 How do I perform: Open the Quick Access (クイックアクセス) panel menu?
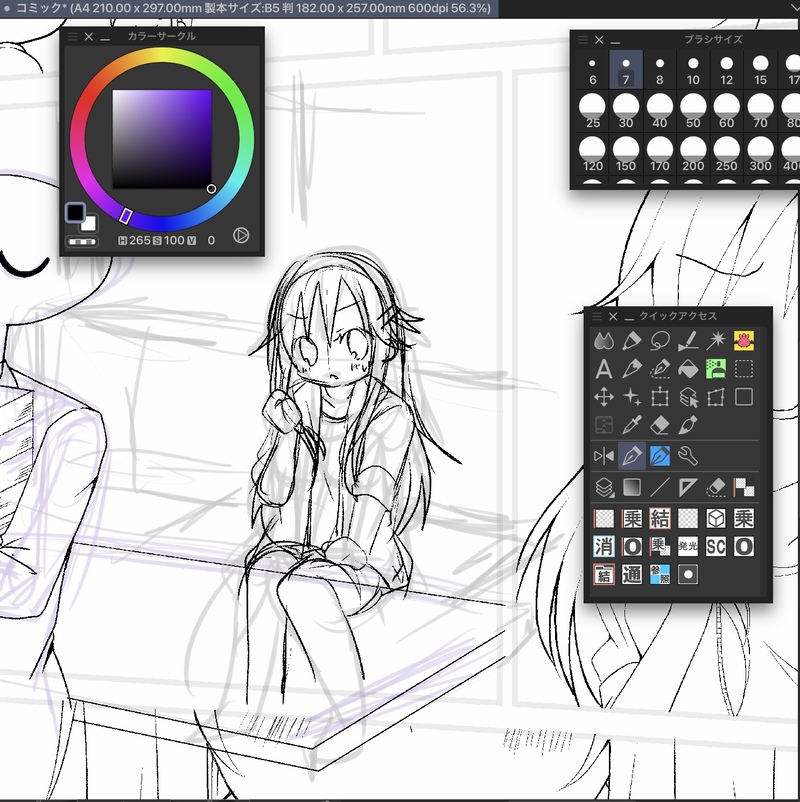coord(596,317)
